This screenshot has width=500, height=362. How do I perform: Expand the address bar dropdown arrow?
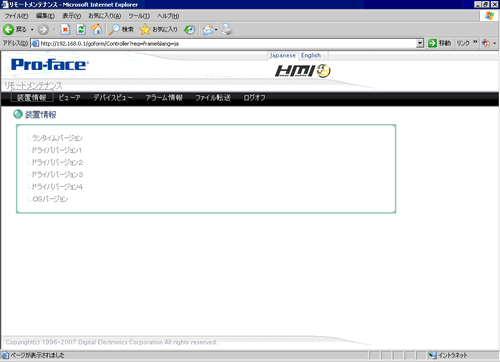click(420, 43)
